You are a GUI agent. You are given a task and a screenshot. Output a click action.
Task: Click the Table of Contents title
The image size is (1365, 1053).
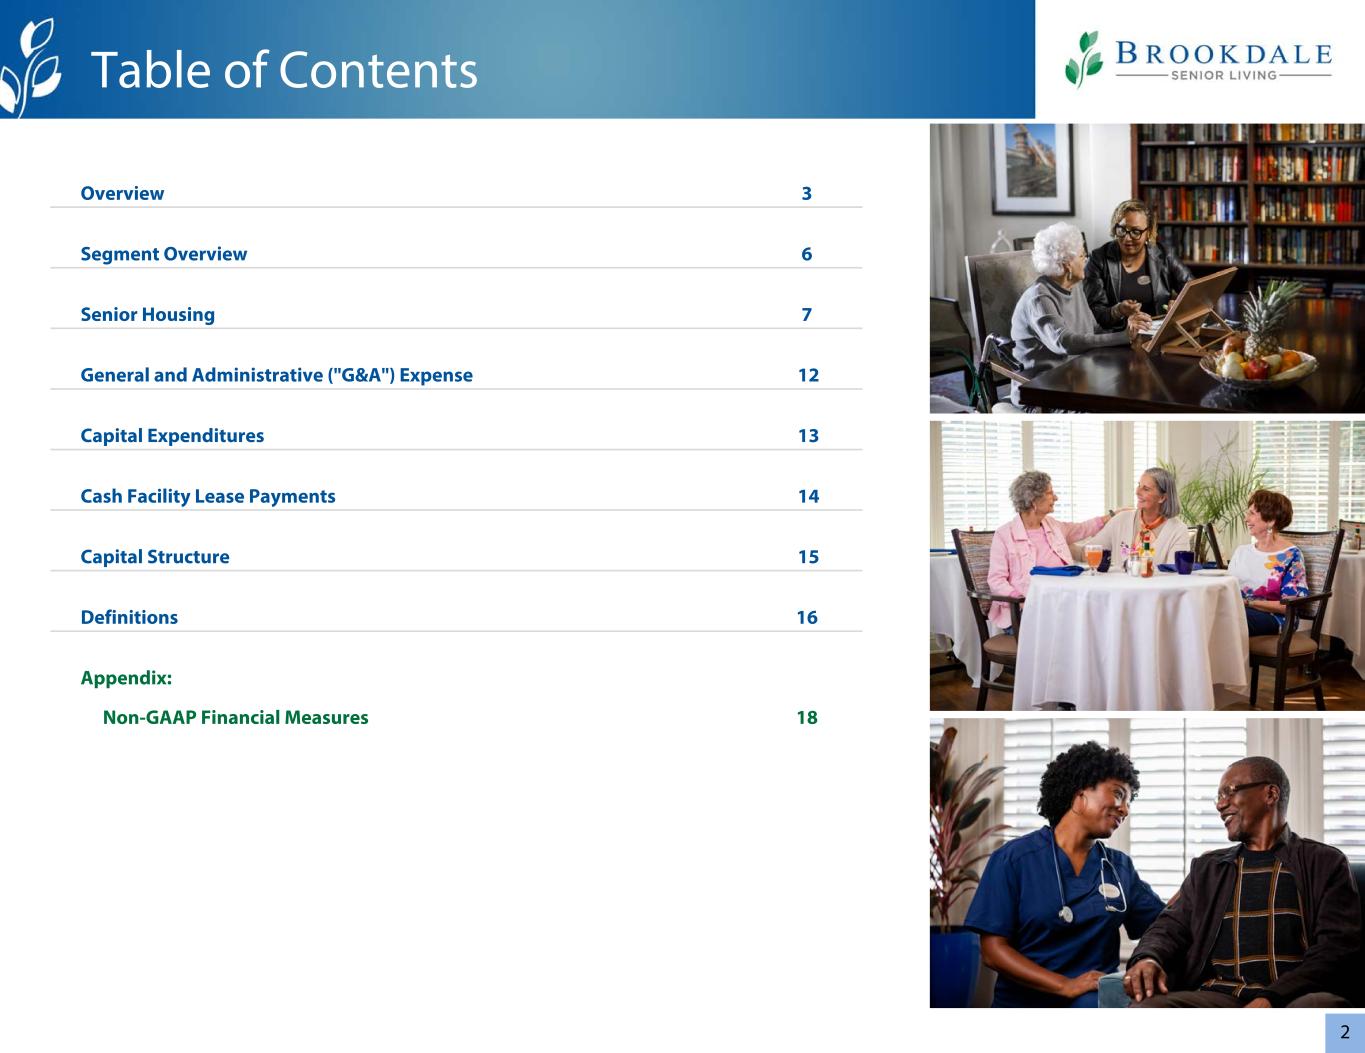pyautogui.click(x=284, y=70)
